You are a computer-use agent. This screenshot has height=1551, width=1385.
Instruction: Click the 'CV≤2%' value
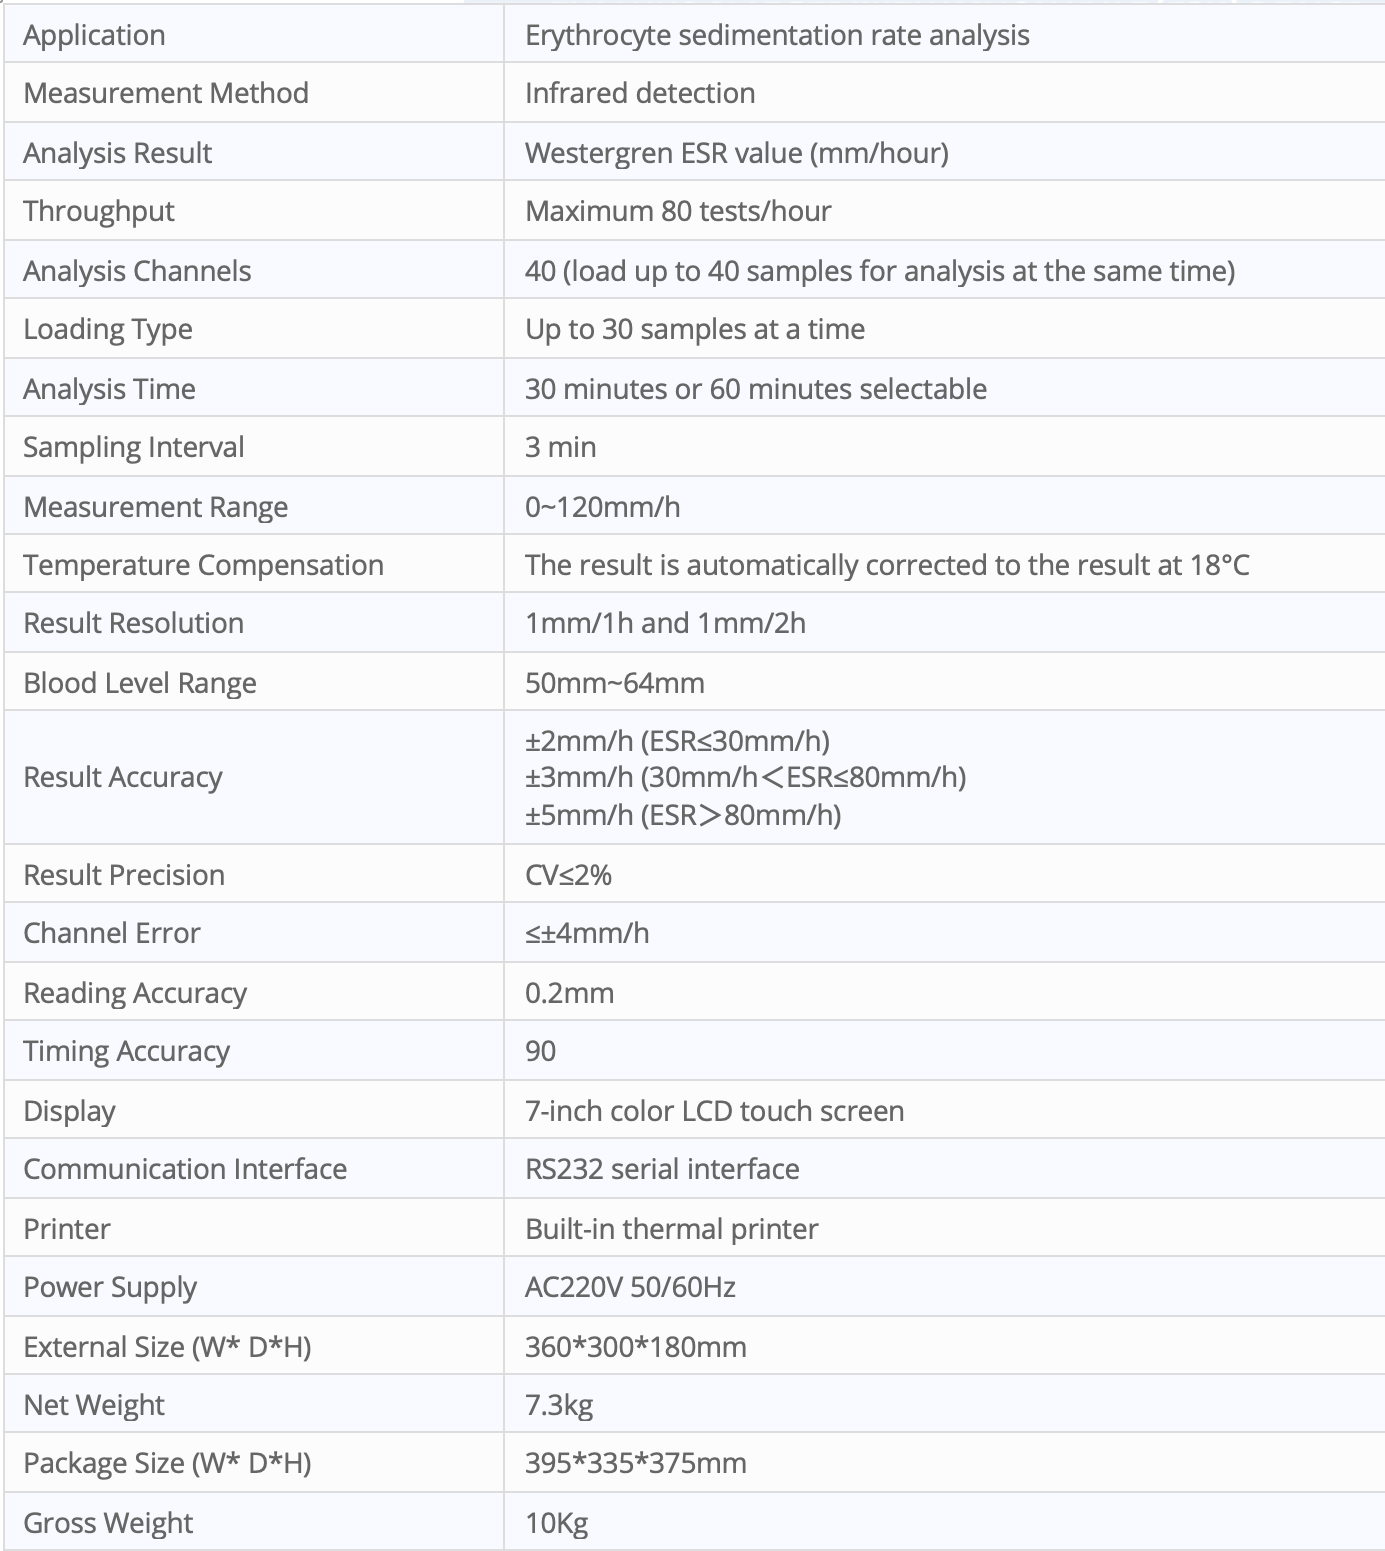pos(568,875)
